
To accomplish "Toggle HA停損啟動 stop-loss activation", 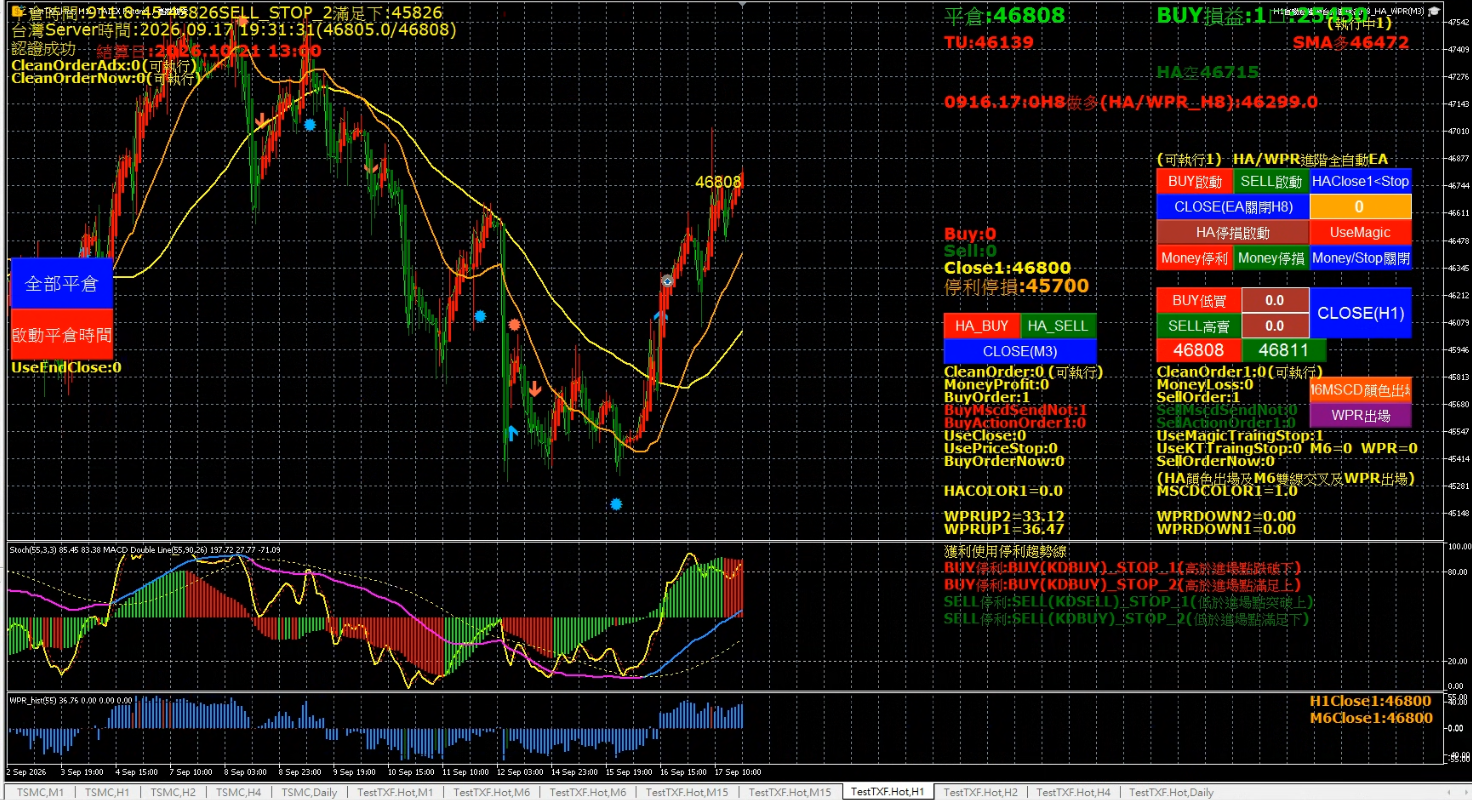I will 1232,232.
